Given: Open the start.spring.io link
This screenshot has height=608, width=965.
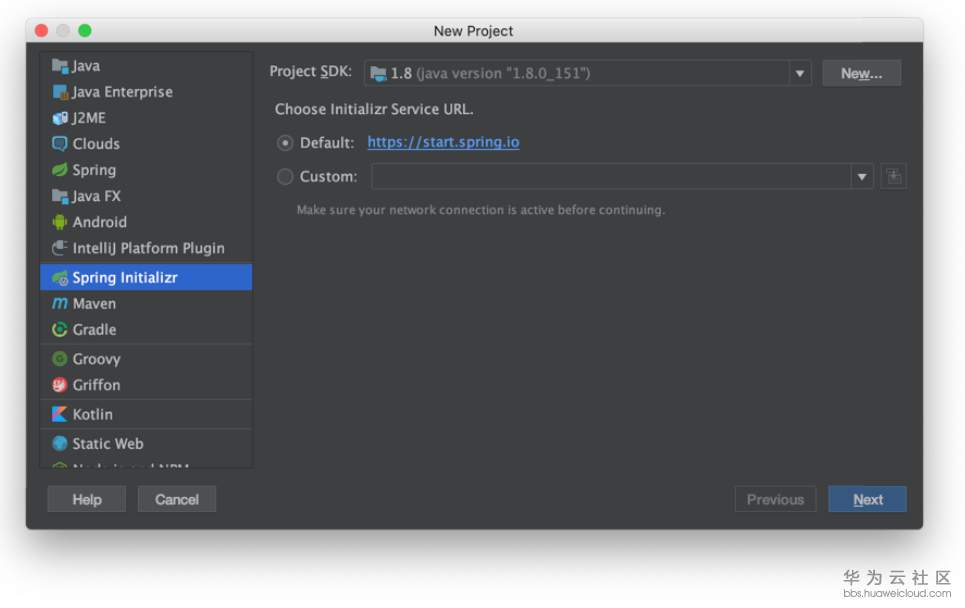Looking at the screenshot, I should [443, 142].
